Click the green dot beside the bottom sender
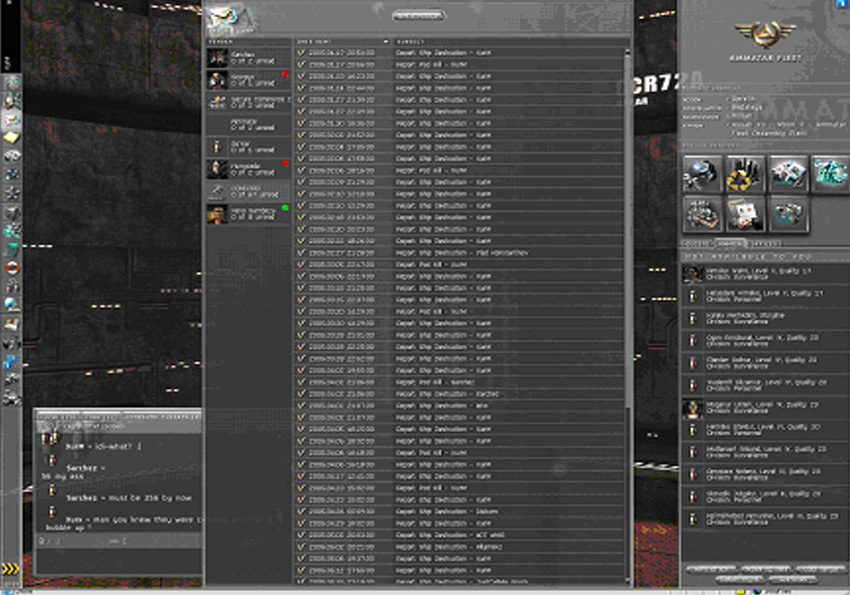The height and width of the screenshot is (595, 850). click(285, 208)
